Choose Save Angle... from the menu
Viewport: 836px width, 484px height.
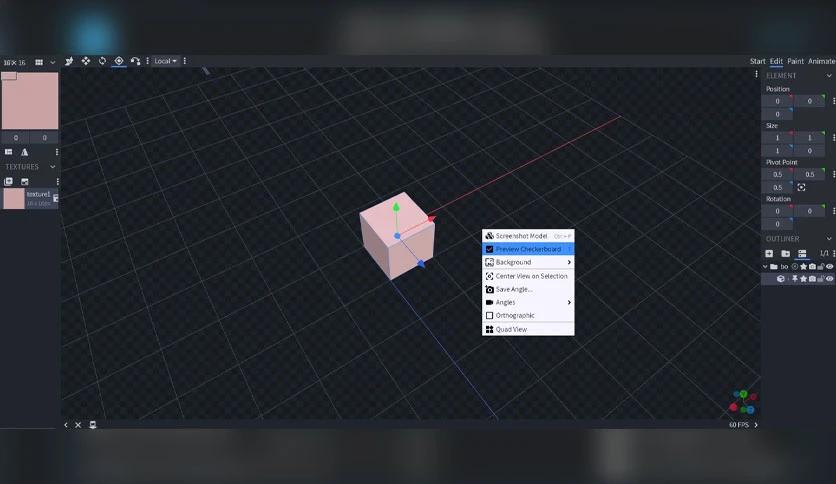pyautogui.click(x=528, y=289)
